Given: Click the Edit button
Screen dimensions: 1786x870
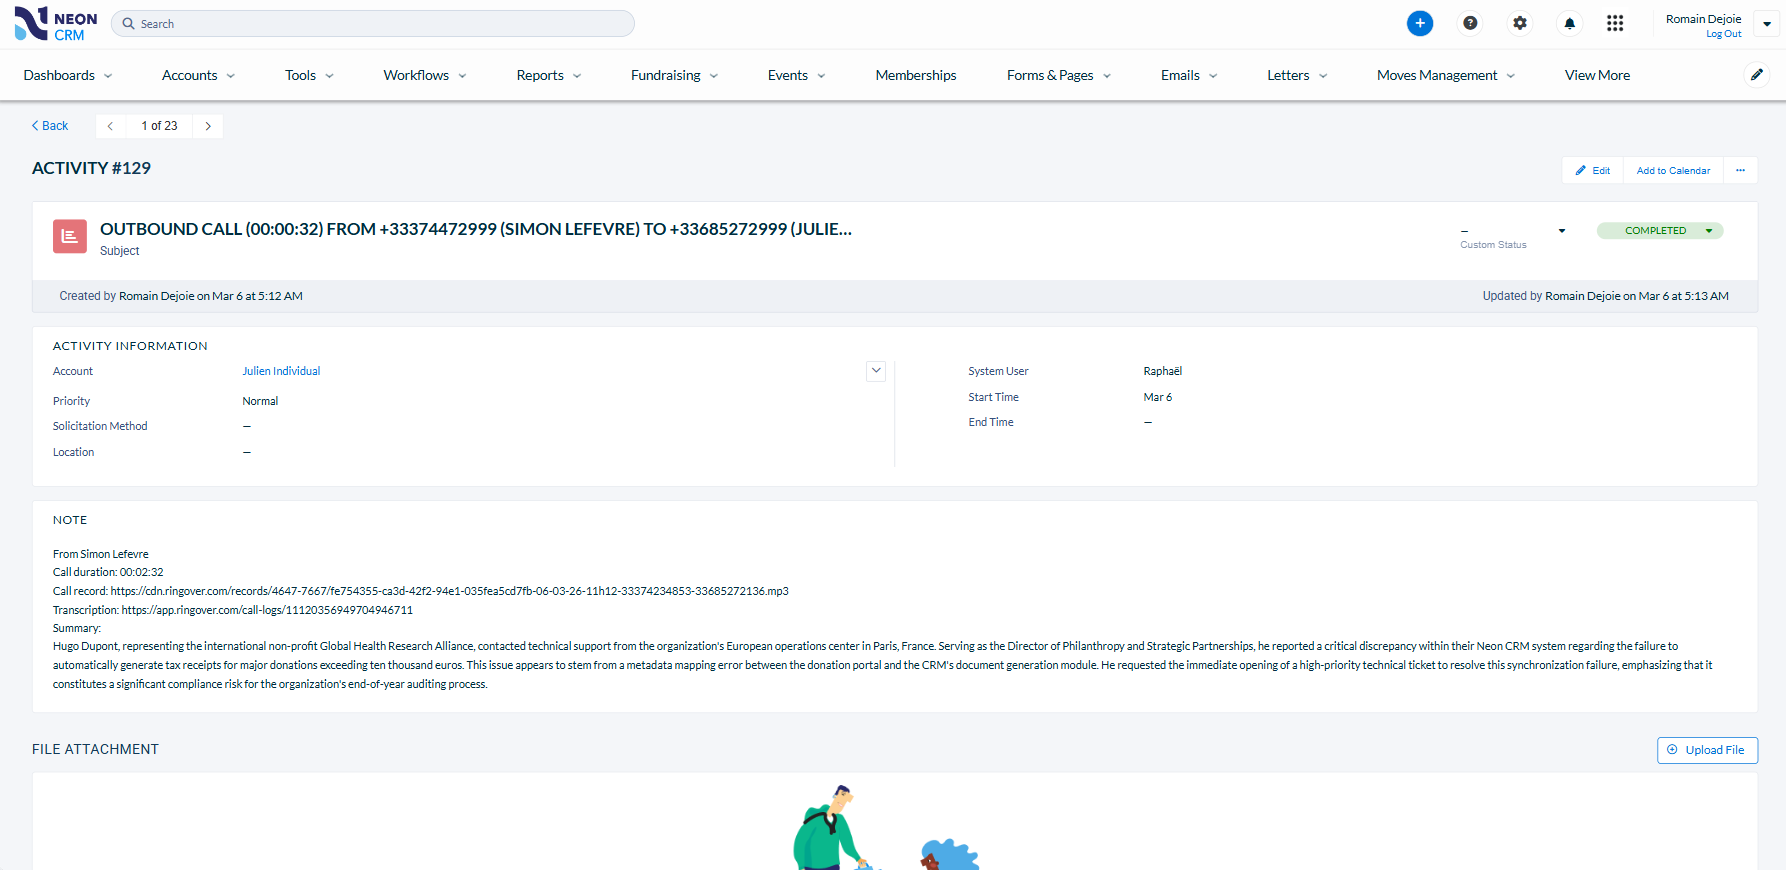Looking at the screenshot, I should [1592, 170].
